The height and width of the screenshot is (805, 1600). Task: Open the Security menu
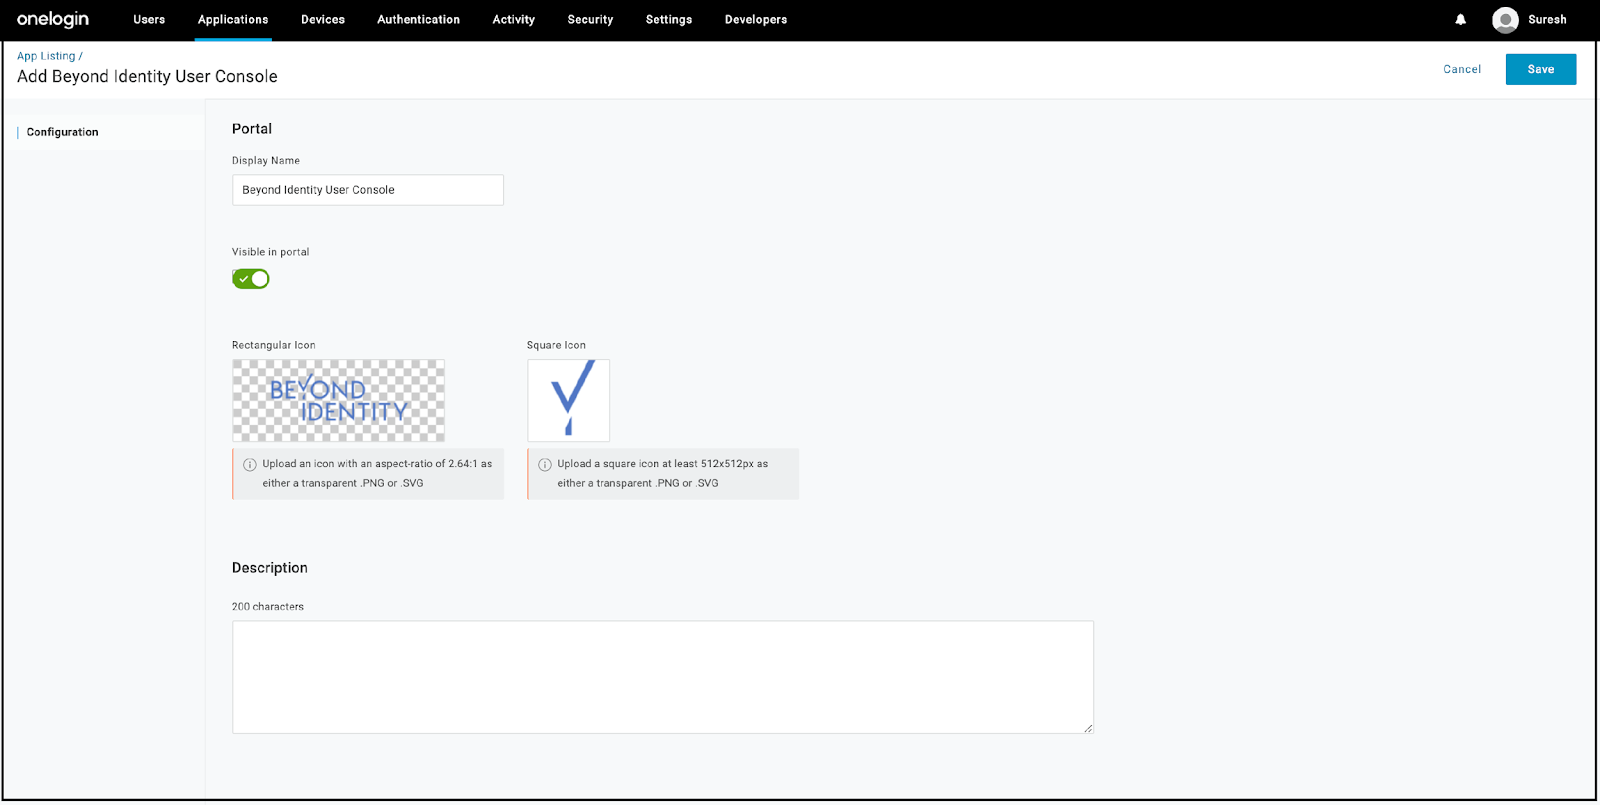pos(590,19)
